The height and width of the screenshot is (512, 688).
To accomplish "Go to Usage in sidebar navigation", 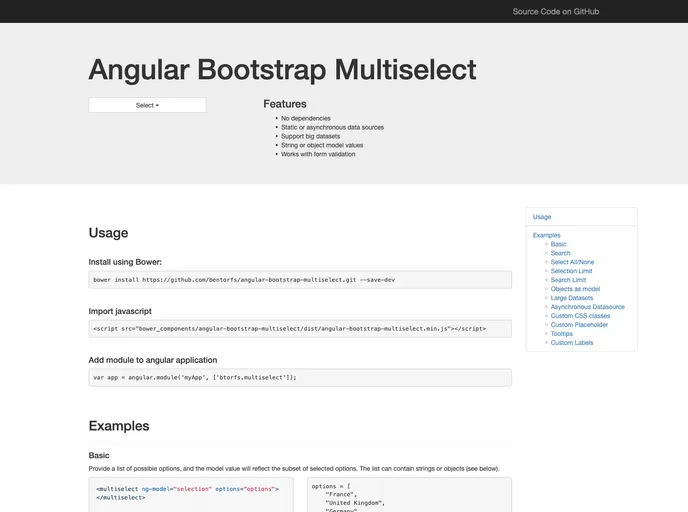I will (x=542, y=217).
